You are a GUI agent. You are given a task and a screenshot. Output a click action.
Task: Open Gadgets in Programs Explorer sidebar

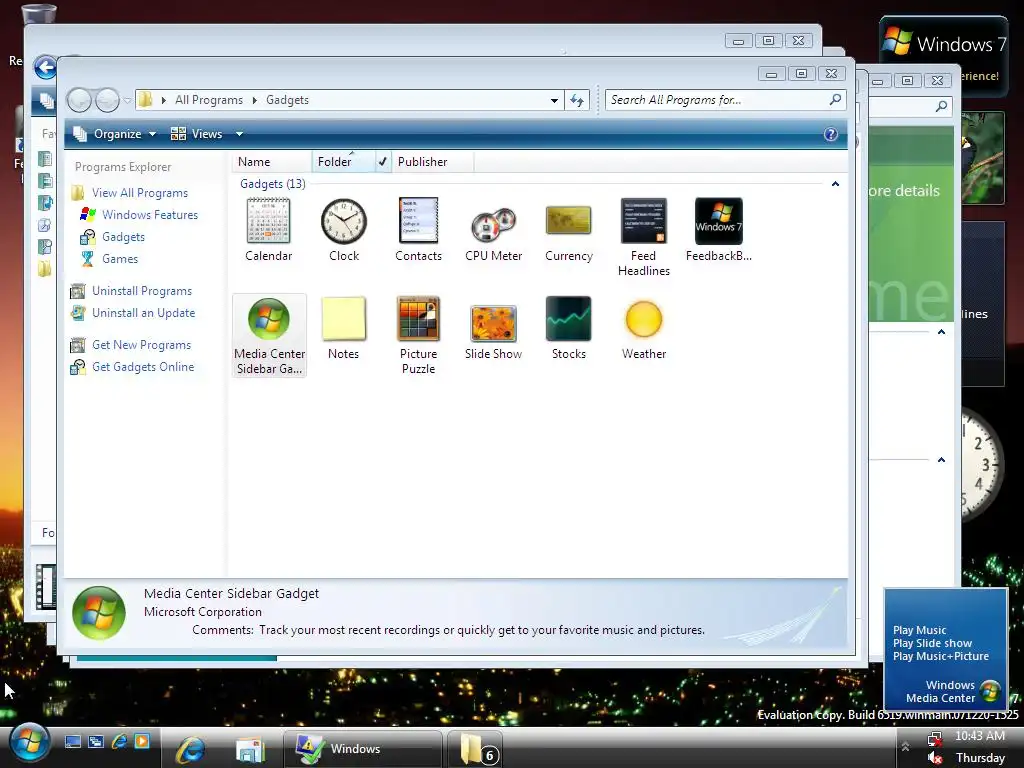pos(123,237)
